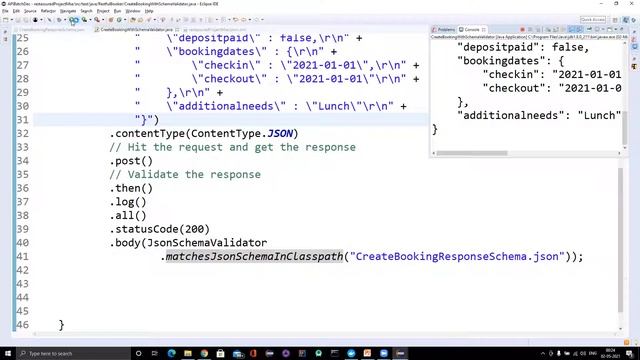Click the Clear Console icon
Image resolution: width=640 pixels, height=360 pixels.
click(x=548, y=29)
